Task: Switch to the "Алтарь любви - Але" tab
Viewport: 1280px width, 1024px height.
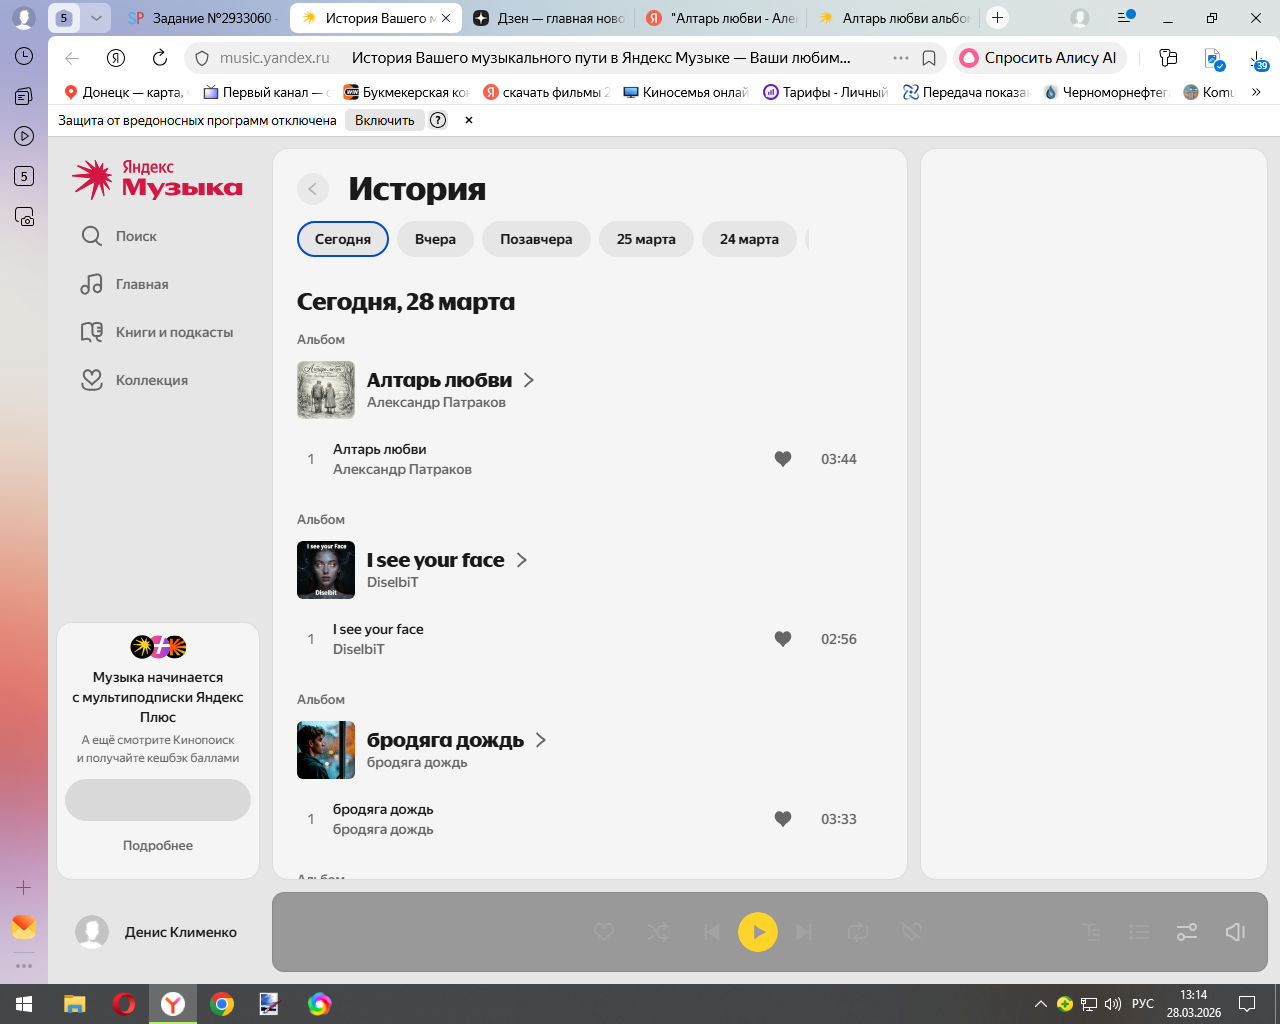Action: coord(722,18)
